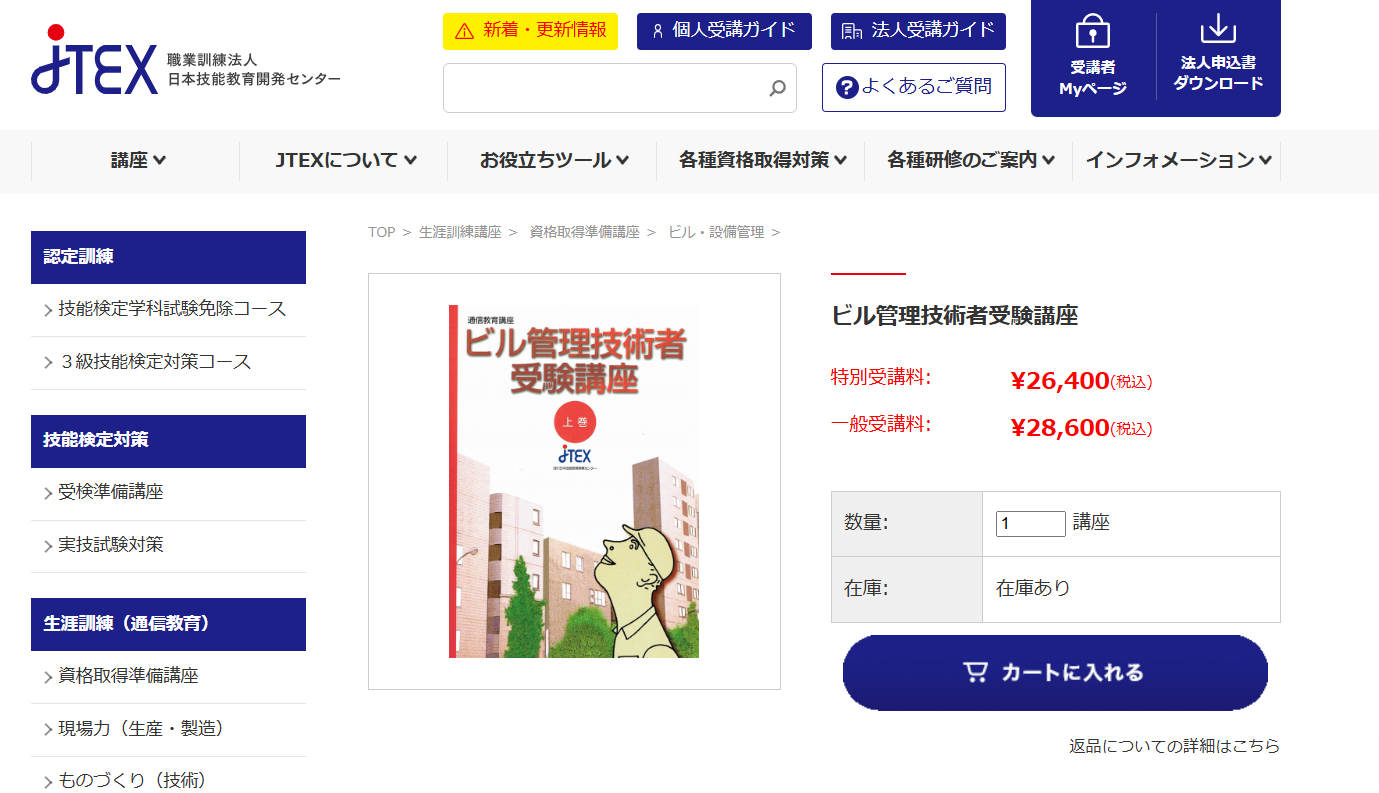
Task: Expand お役立ちツール dropdown menu
Action: tap(553, 160)
